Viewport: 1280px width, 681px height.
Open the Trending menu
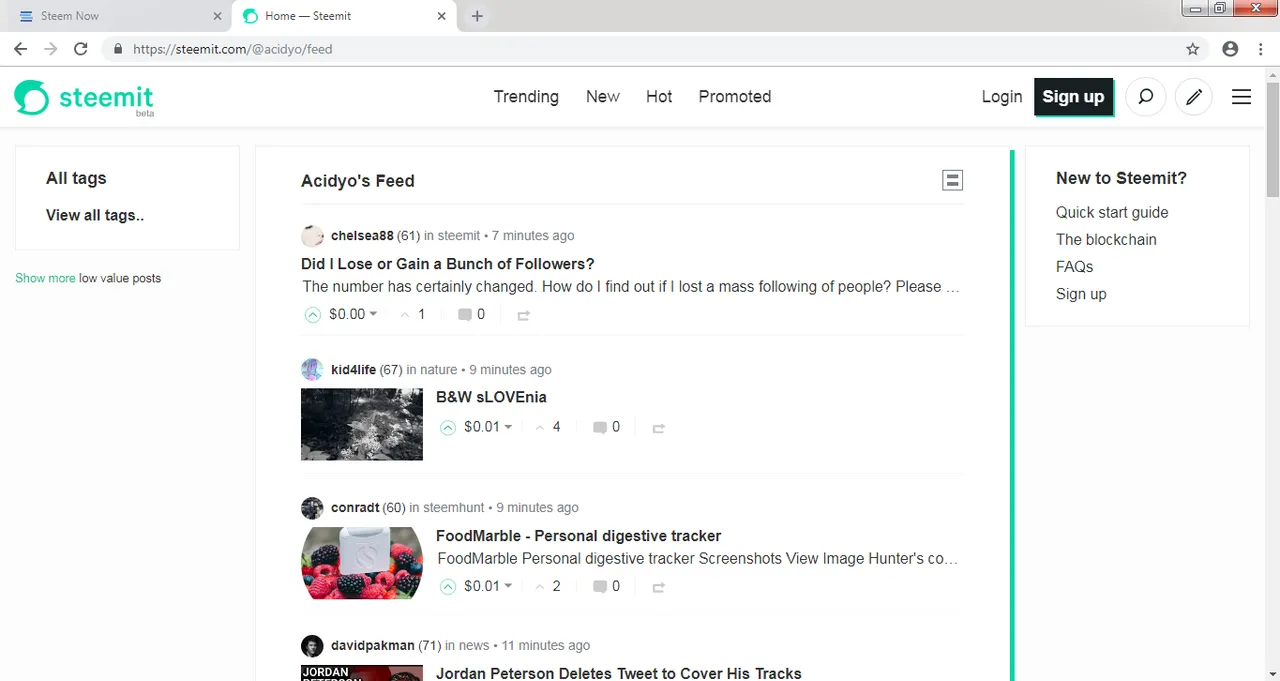pos(526,97)
